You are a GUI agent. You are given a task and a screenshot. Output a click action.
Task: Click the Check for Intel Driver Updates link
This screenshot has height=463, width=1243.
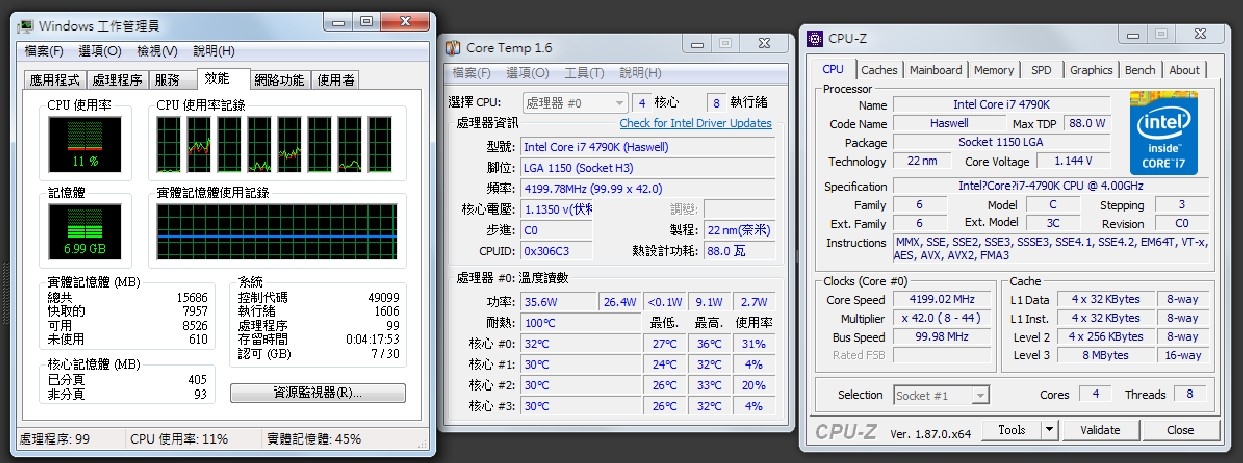[695, 123]
